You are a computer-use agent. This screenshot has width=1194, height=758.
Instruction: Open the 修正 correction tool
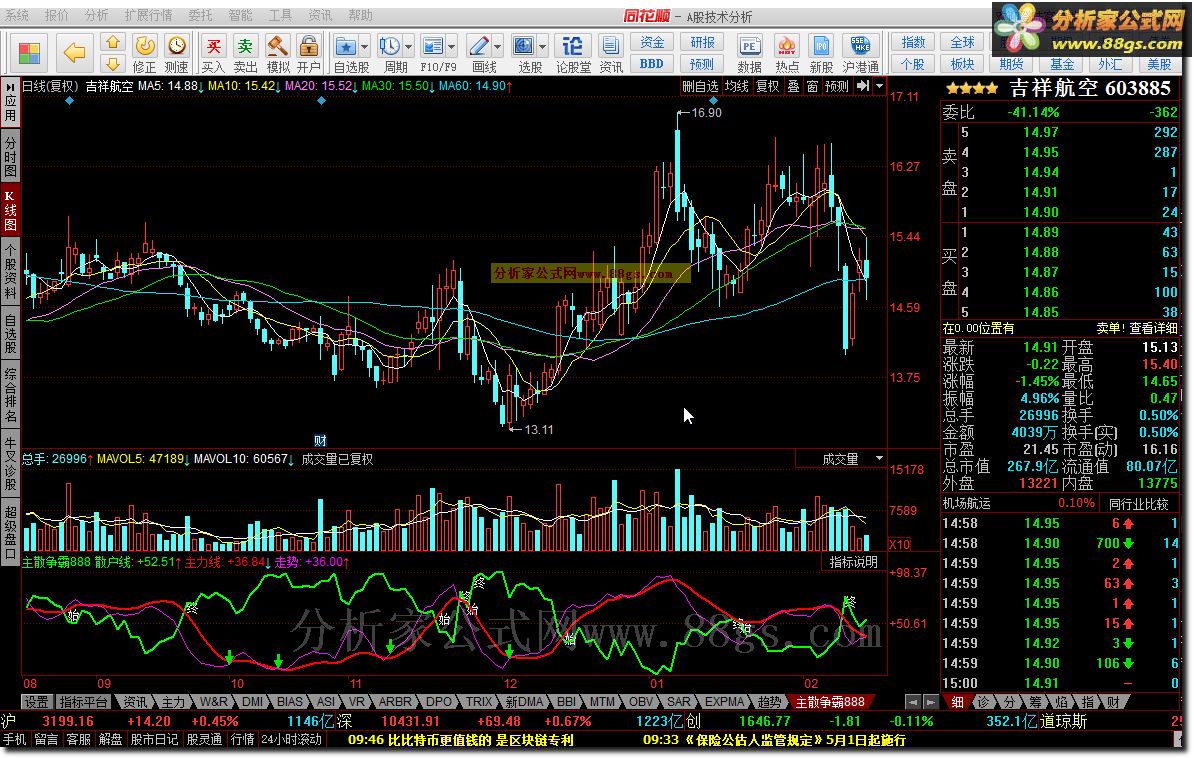(x=145, y=54)
